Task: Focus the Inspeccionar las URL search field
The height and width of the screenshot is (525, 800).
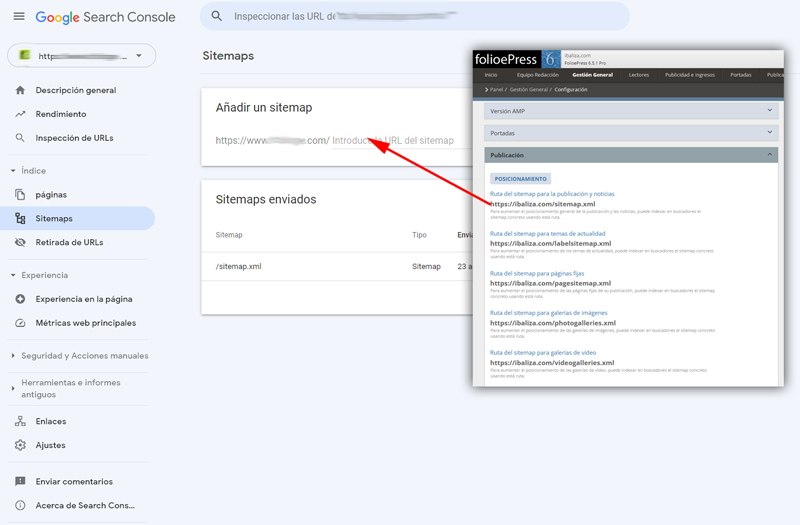Action: [x=414, y=16]
